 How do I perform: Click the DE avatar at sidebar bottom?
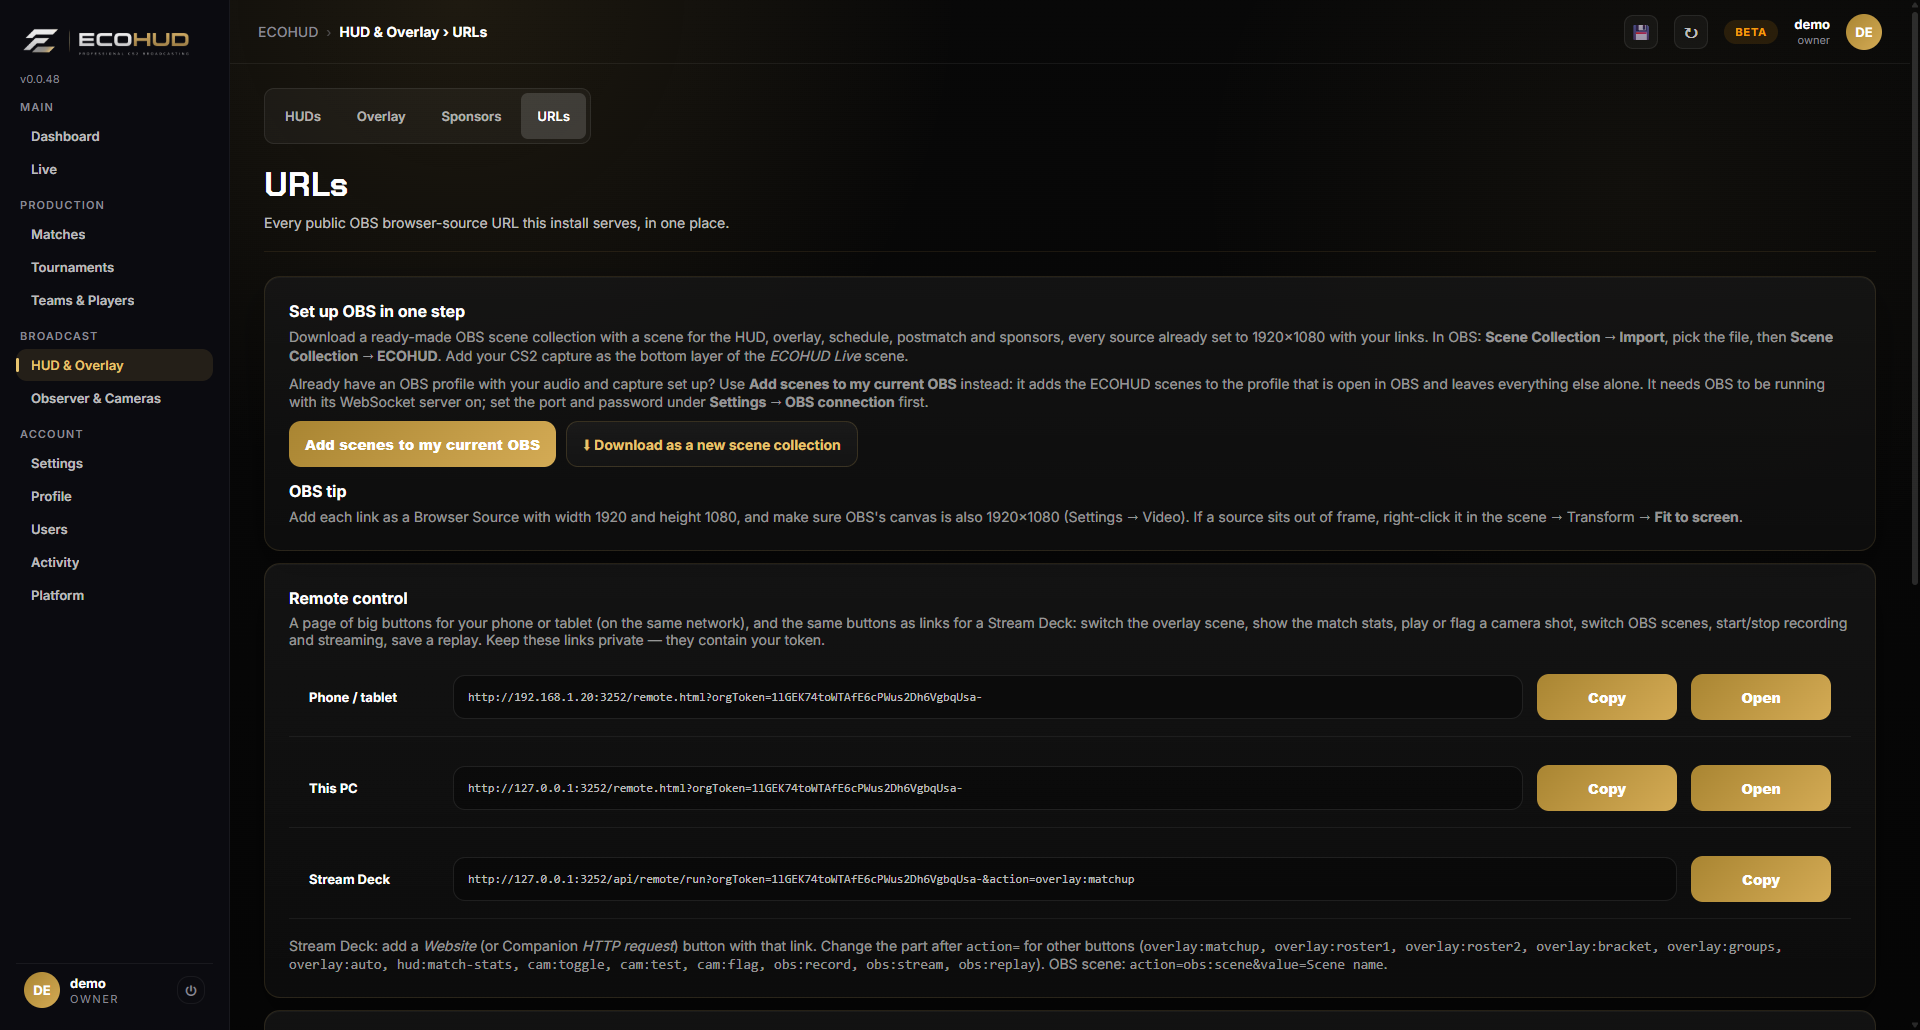tap(42, 990)
